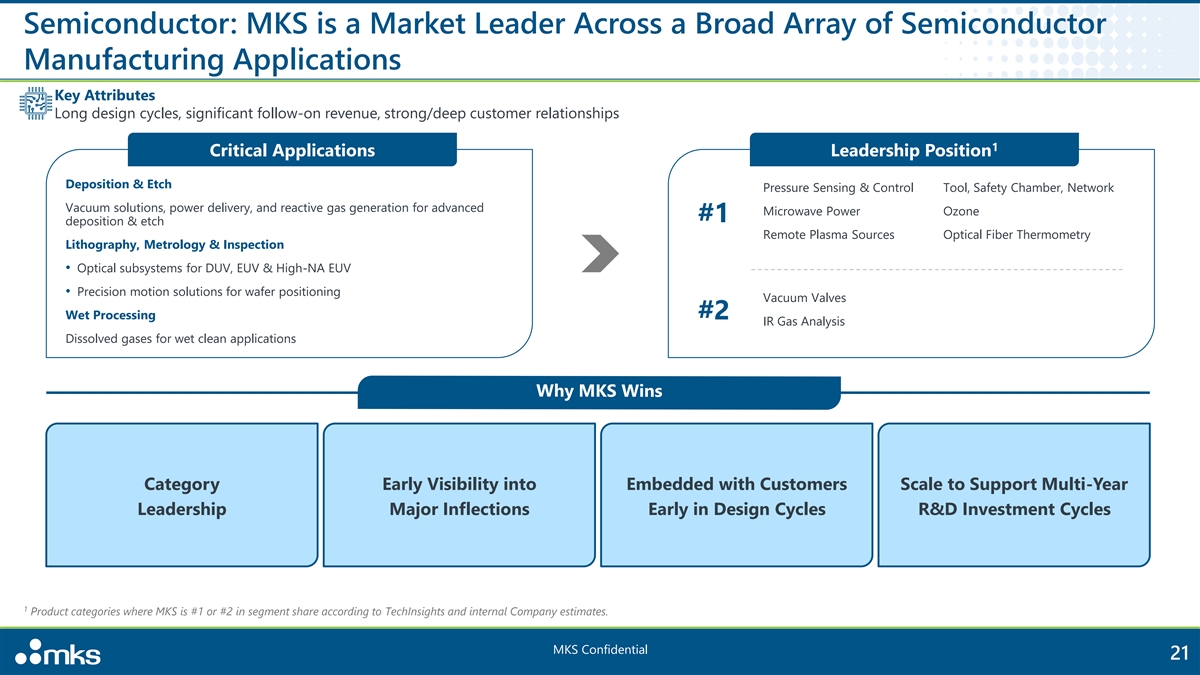1200x675 pixels.
Task: Click the slide page number 21
Action: click(x=1177, y=653)
